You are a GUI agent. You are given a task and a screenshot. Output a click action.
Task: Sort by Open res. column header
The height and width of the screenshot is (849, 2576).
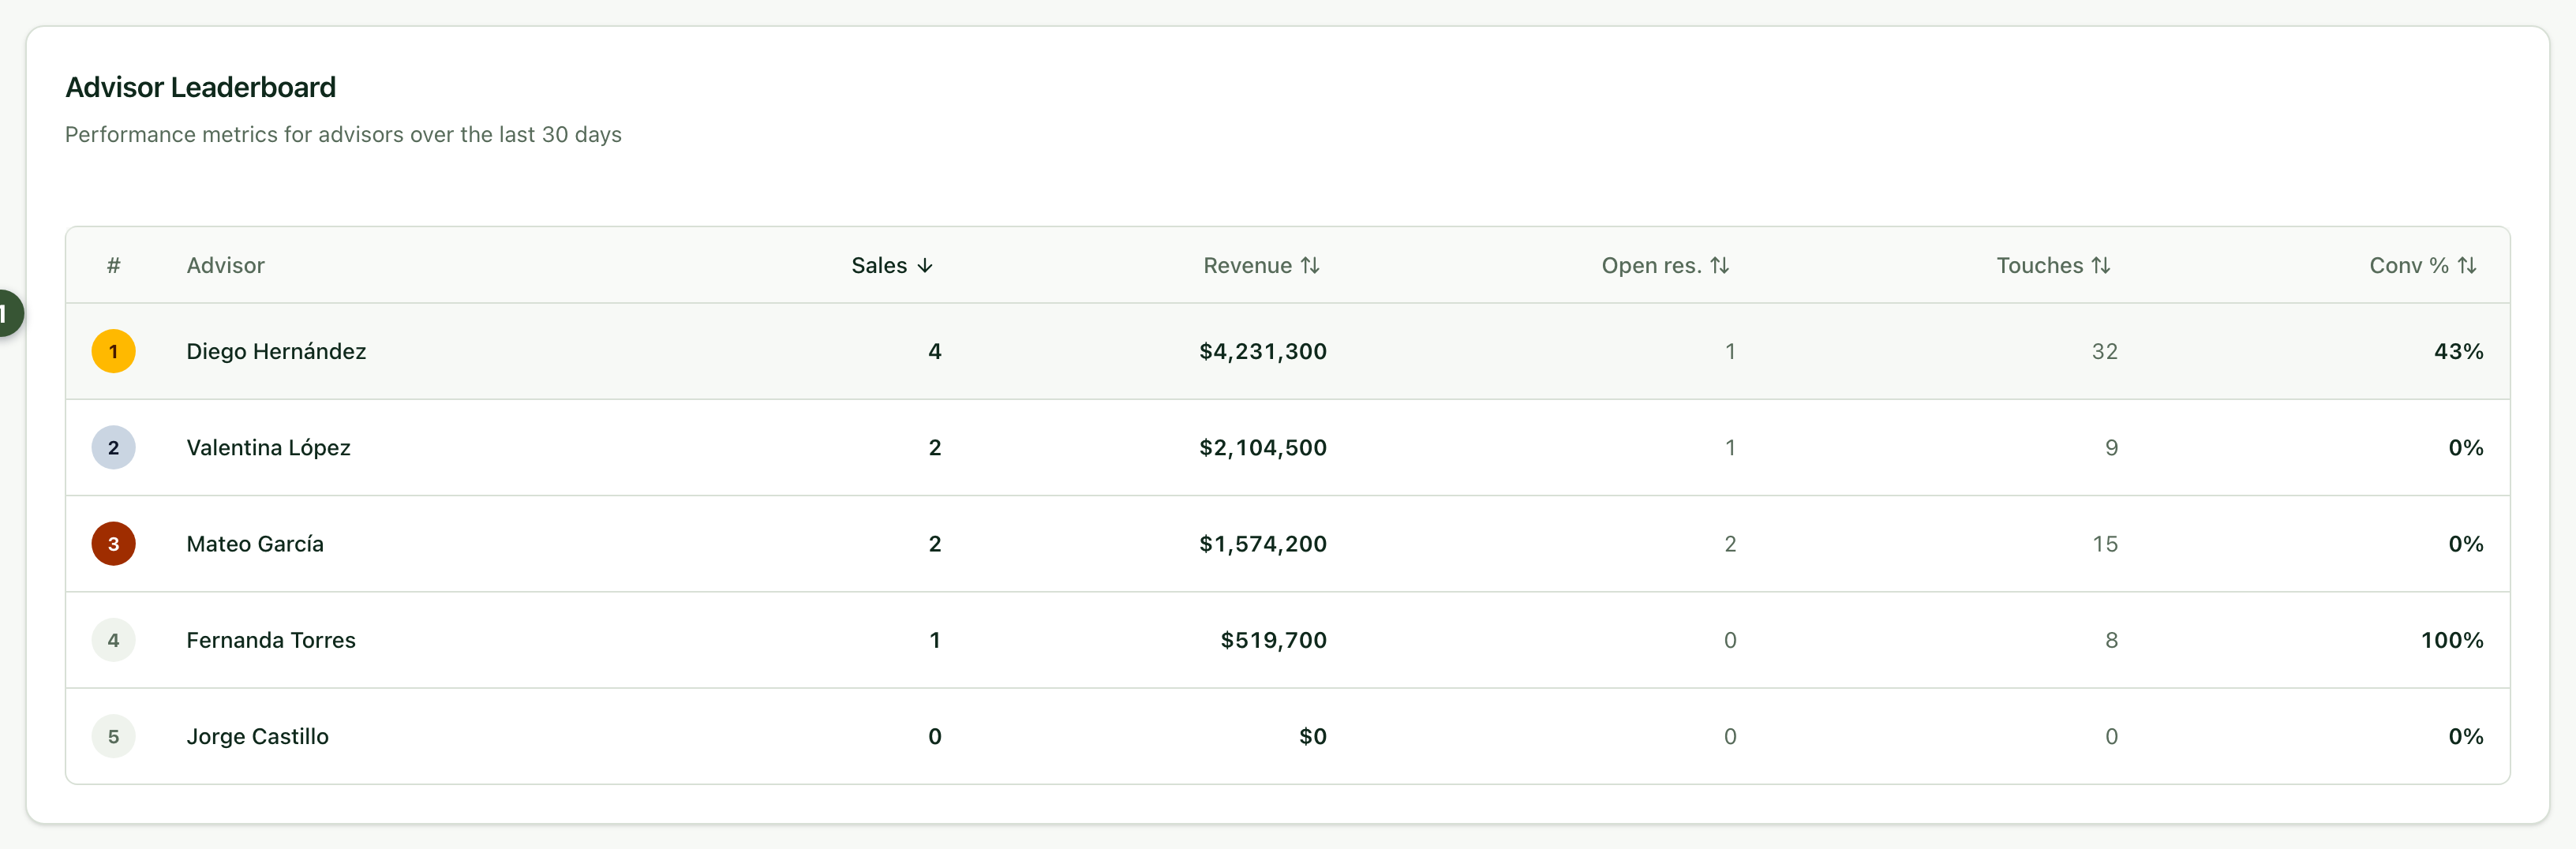(1665, 265)
